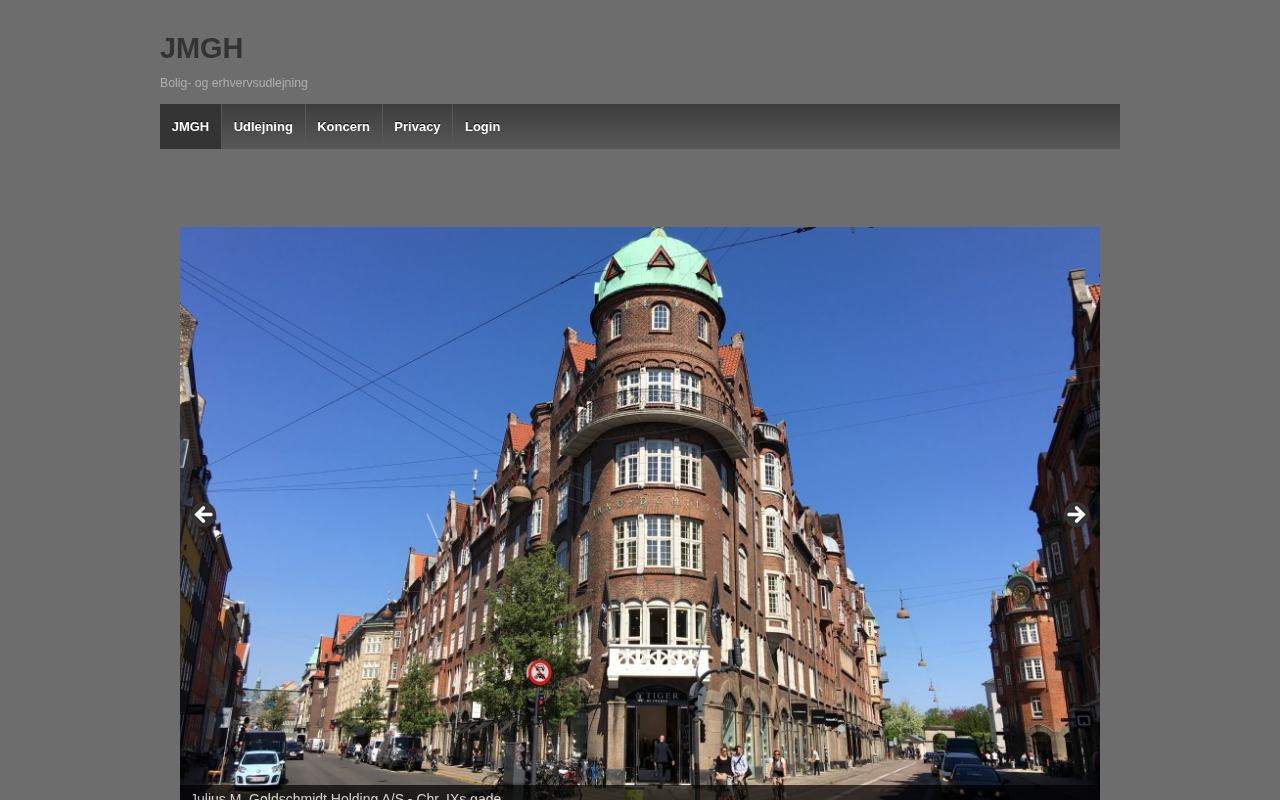1280x800 pixels.
Task: Click the clock on the right-hand building
Action: pyautogui.click(x=1021, y=594)
